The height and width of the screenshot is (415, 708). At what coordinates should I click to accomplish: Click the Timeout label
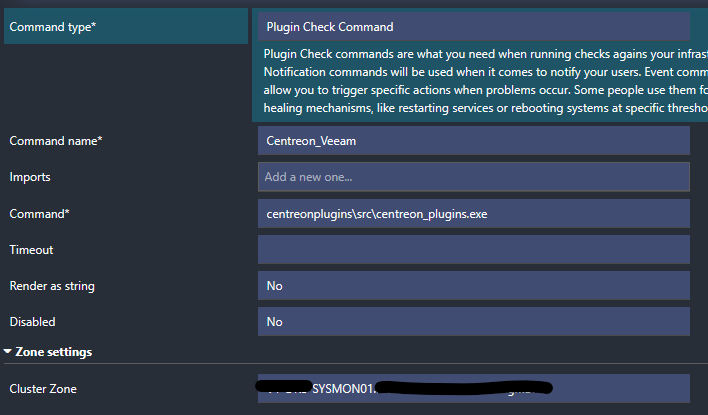31,250
